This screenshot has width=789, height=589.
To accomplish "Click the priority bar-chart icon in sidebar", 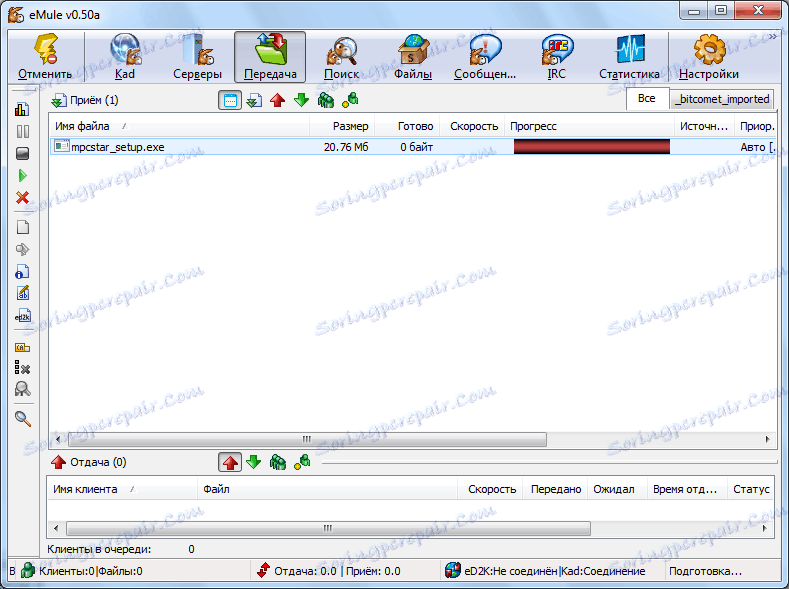I will 22,109.
